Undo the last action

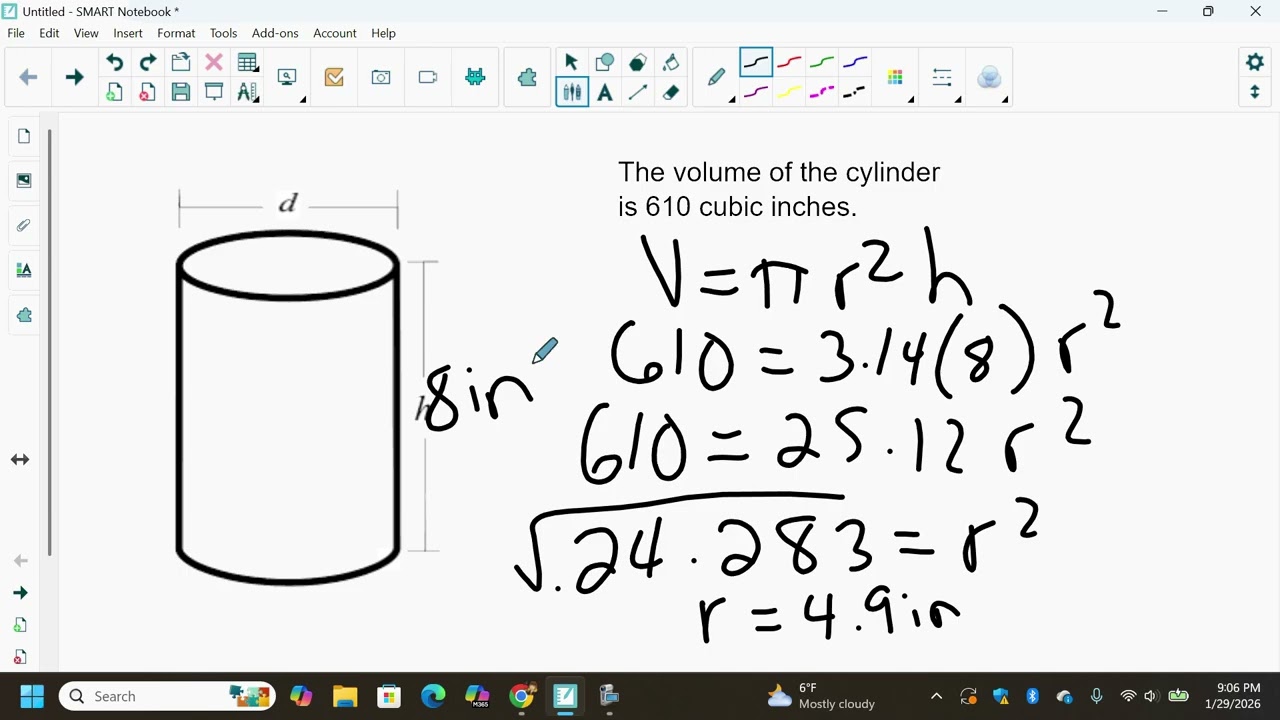(x=114, y=62)
